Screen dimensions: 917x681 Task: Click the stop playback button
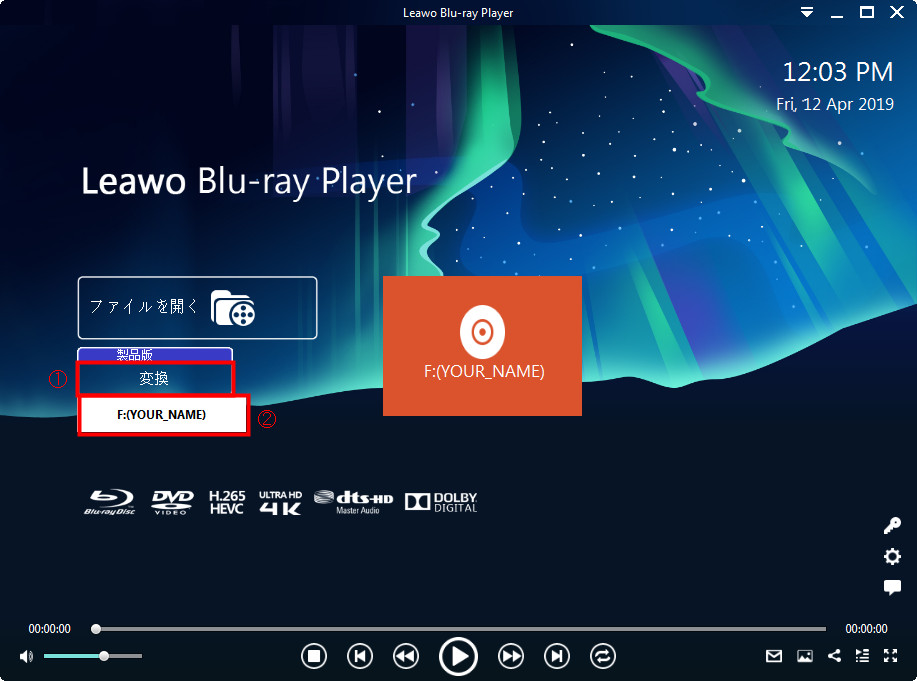point(314,656)
